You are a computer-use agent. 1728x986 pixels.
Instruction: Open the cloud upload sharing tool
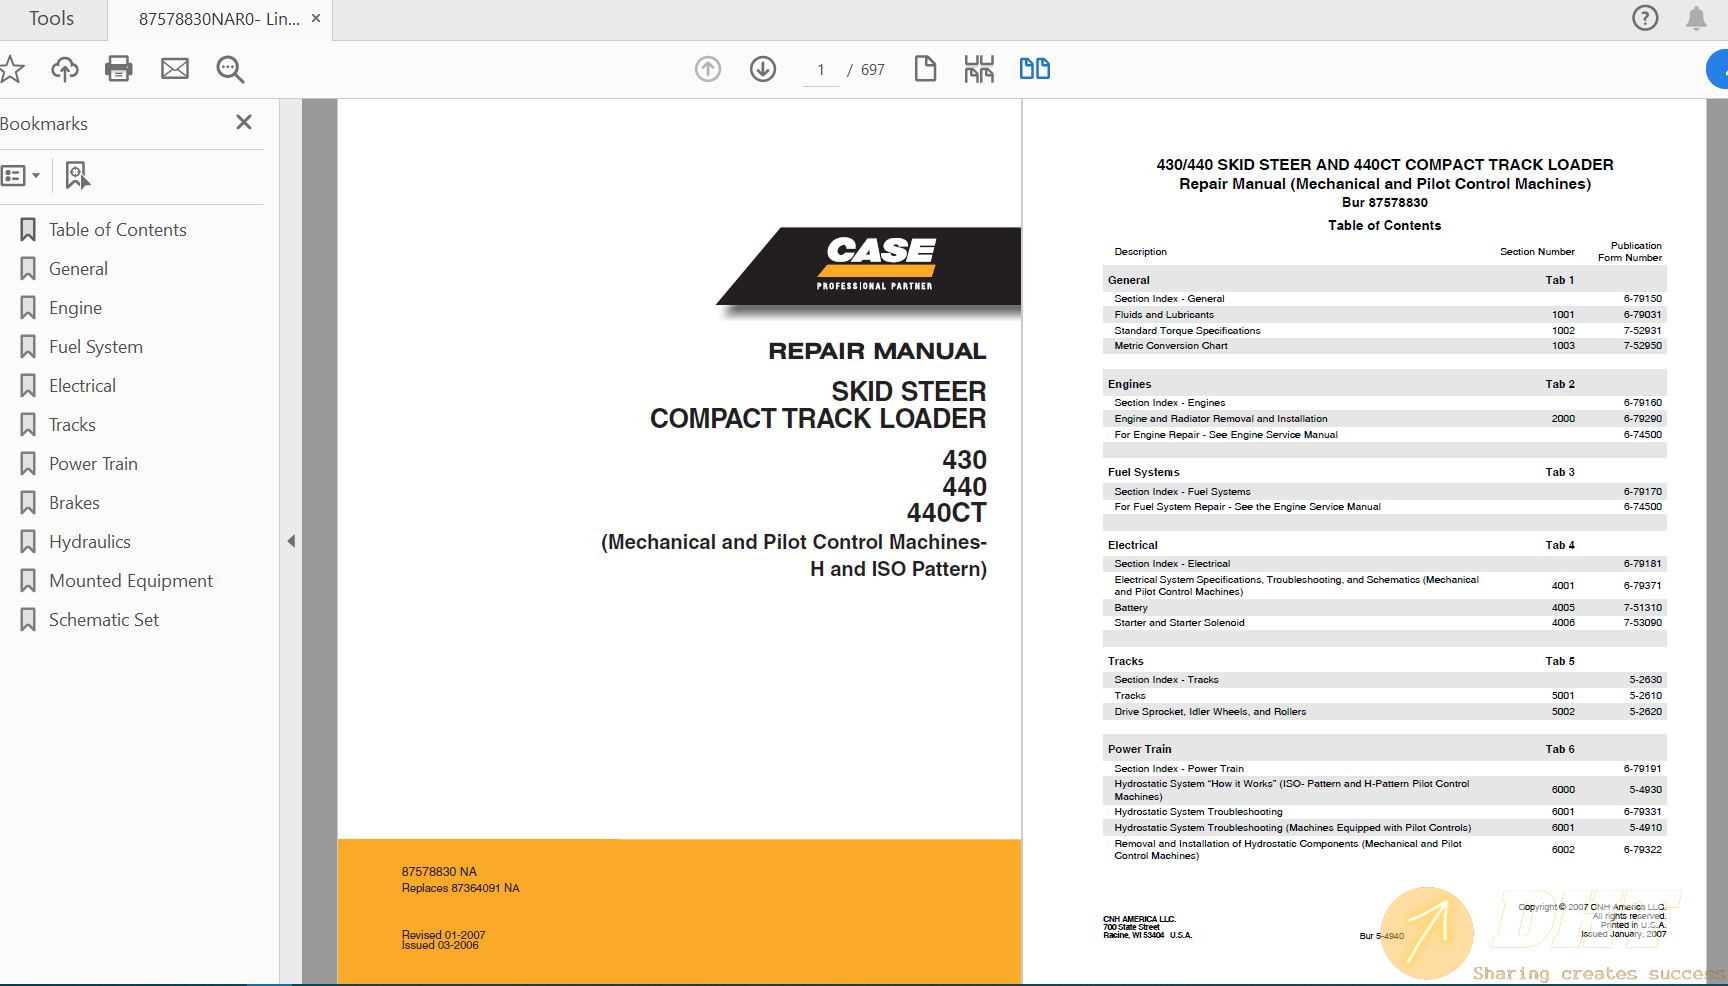(64, 69)
